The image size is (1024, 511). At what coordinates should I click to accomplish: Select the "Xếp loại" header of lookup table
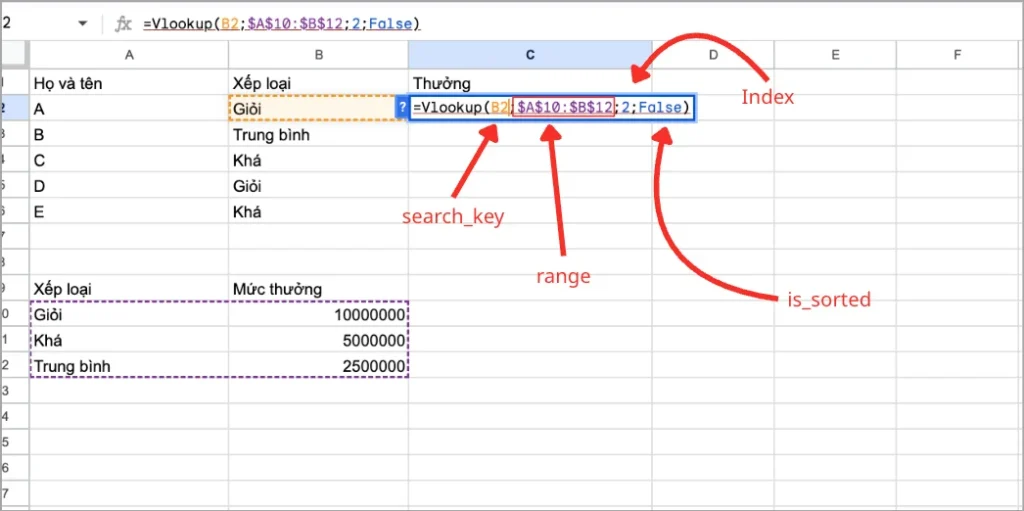(x=129, y=288)
